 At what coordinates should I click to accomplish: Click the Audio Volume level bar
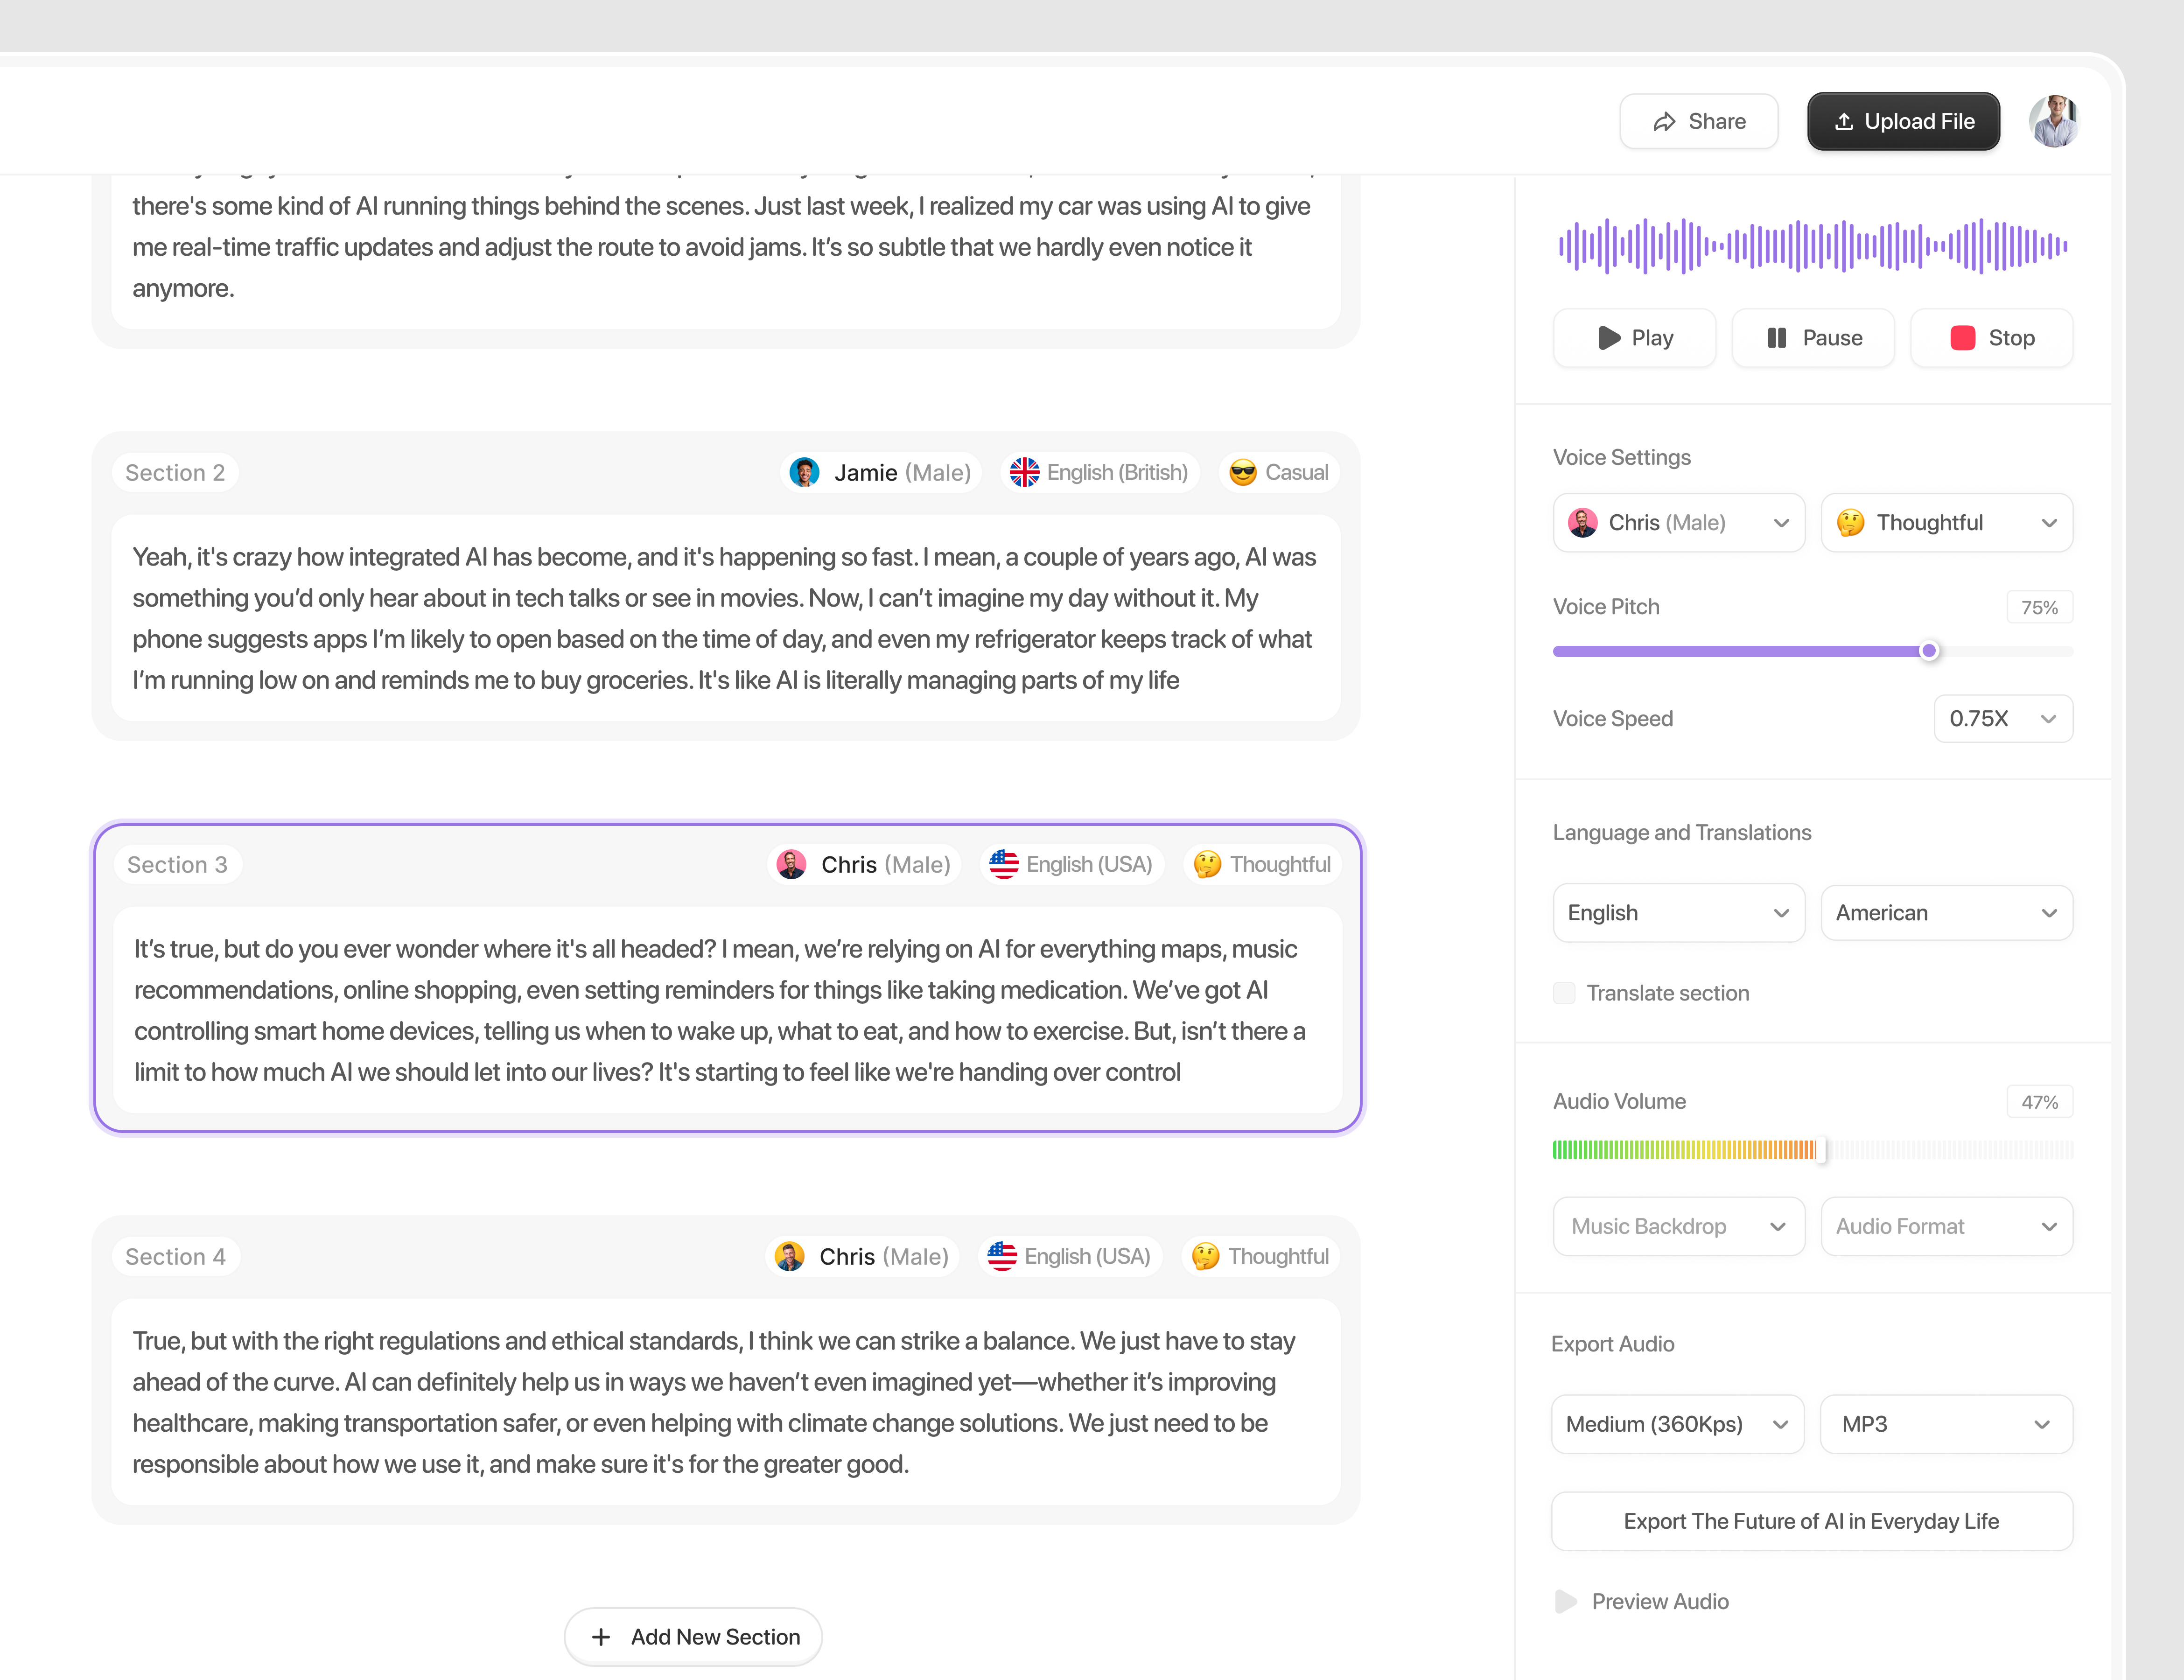click(x=1812, y=1150)
